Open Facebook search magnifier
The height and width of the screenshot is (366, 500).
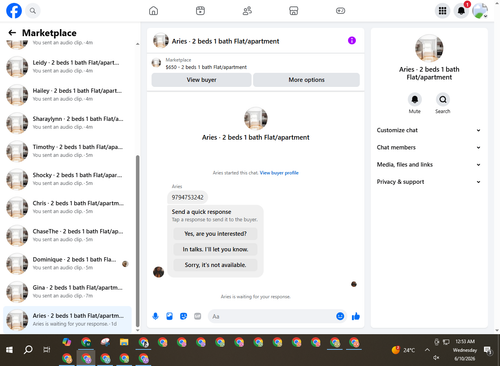point(33,11)
